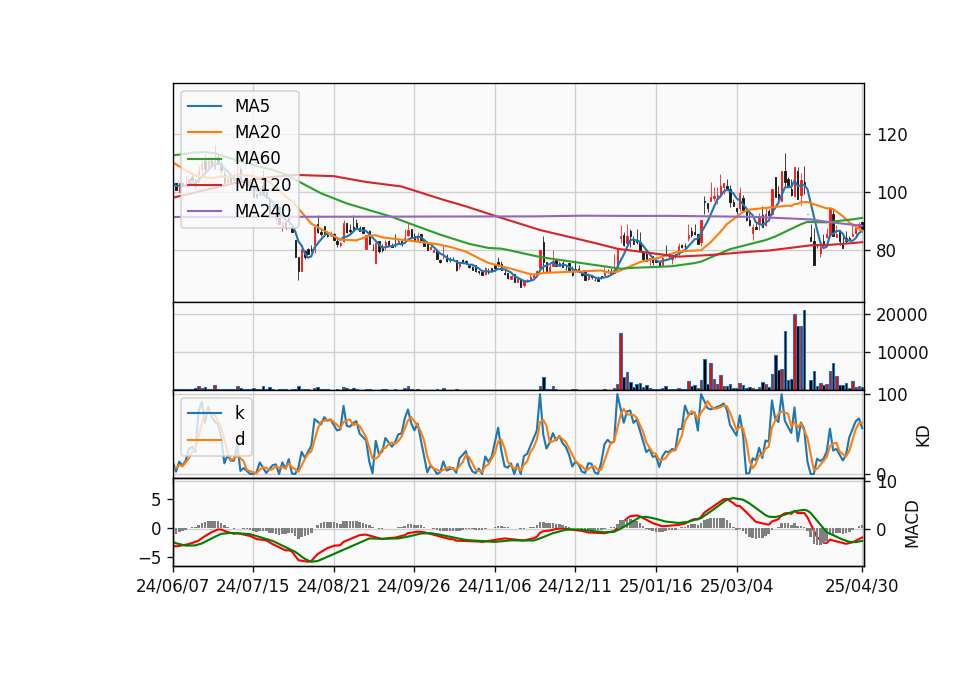Click the MACD axis title
The width and height of the screenshot is (960, 690).
pyautogui.click(x=912, y=524)
